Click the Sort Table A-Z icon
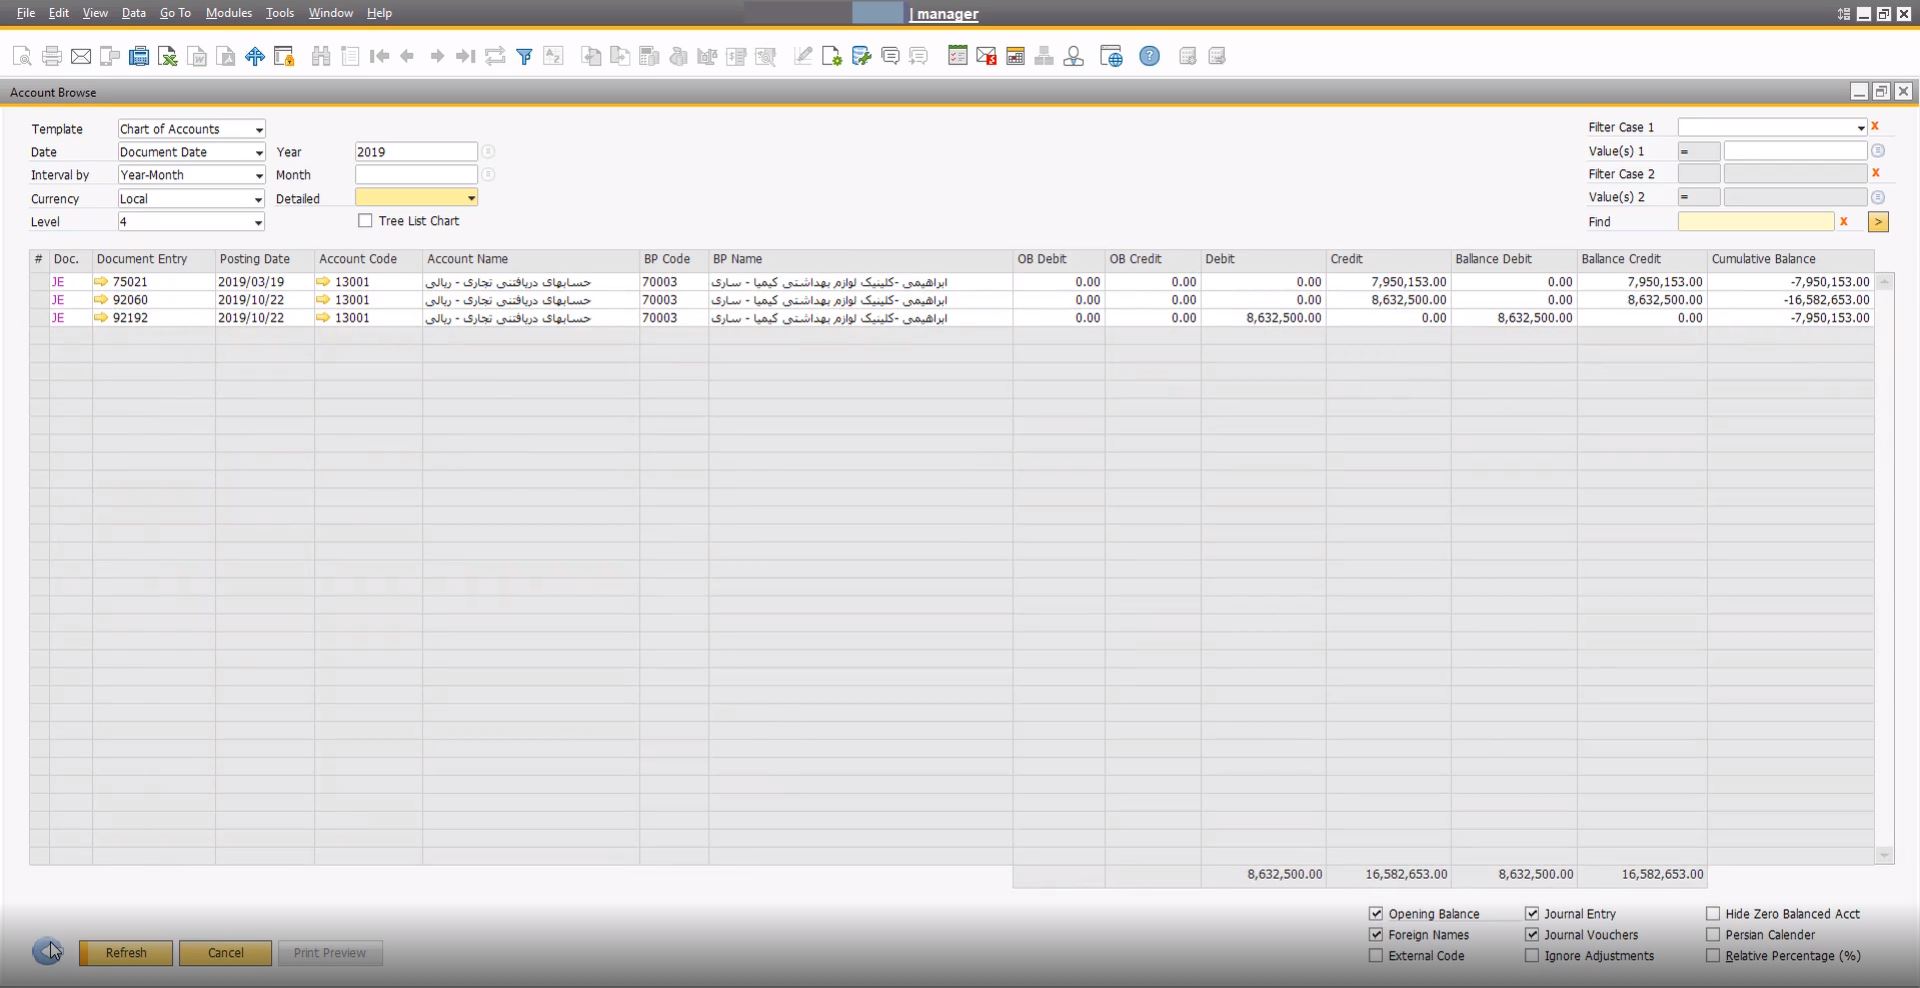 (553, 56)
